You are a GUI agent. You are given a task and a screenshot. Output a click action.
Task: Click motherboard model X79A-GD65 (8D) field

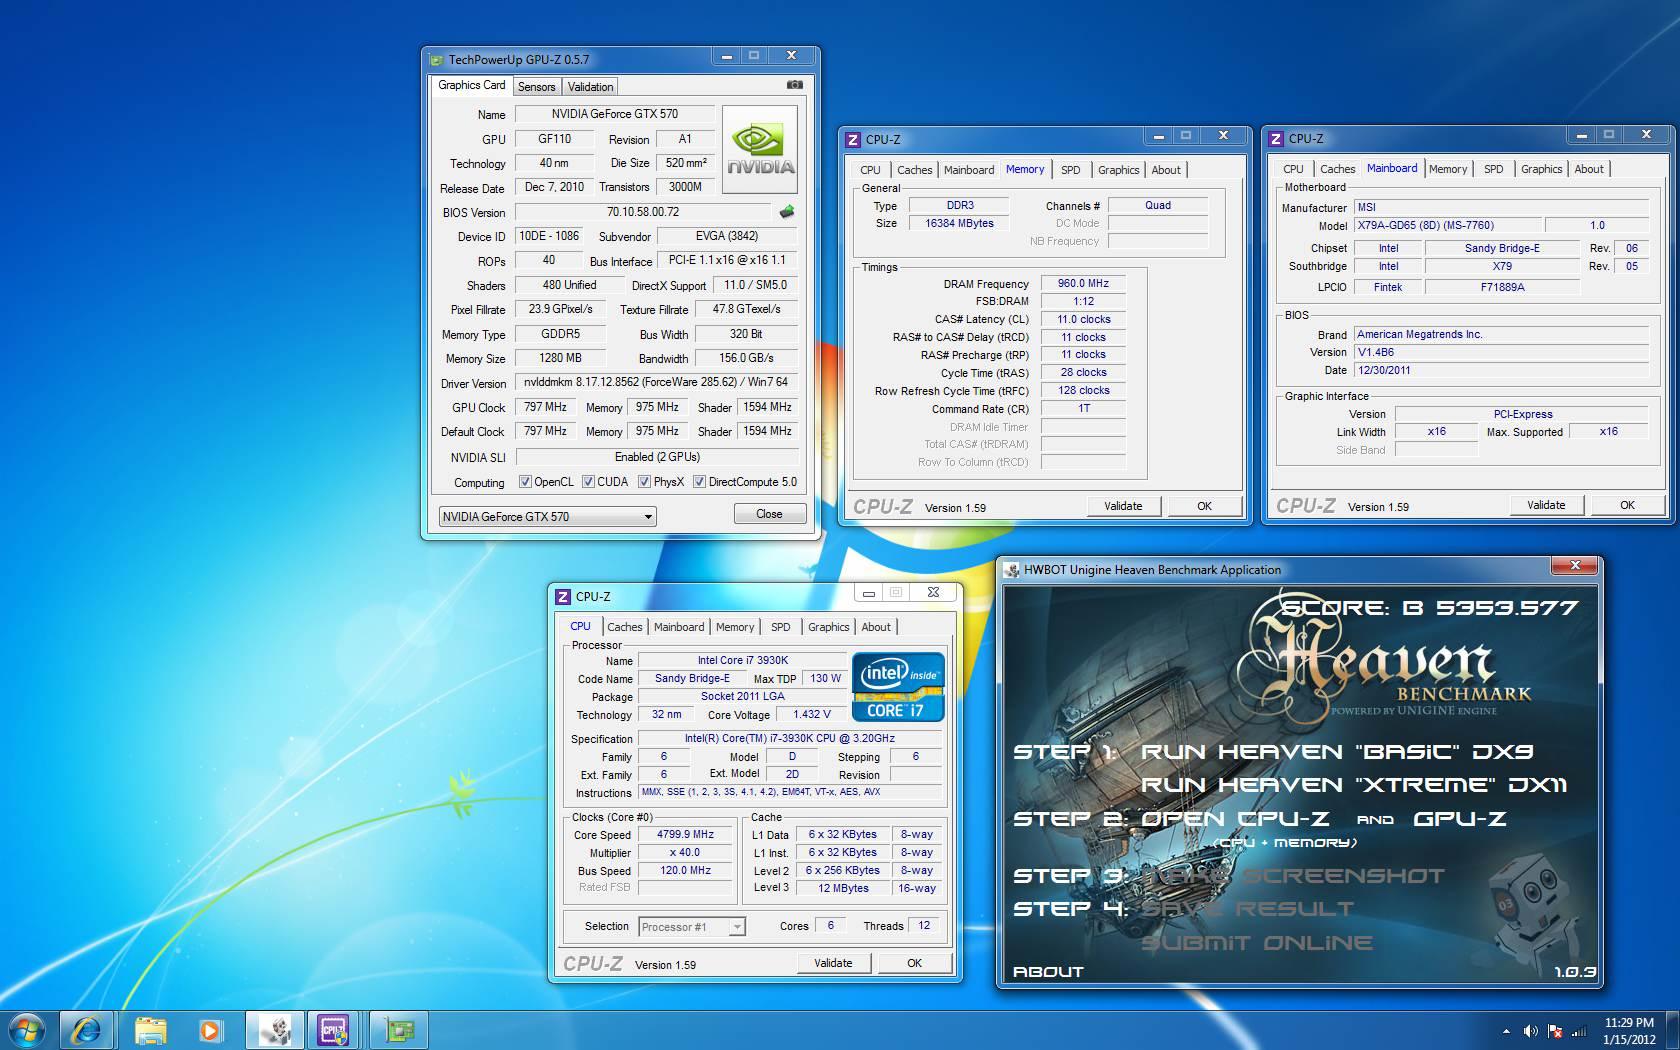click(x=1447, y=225)
